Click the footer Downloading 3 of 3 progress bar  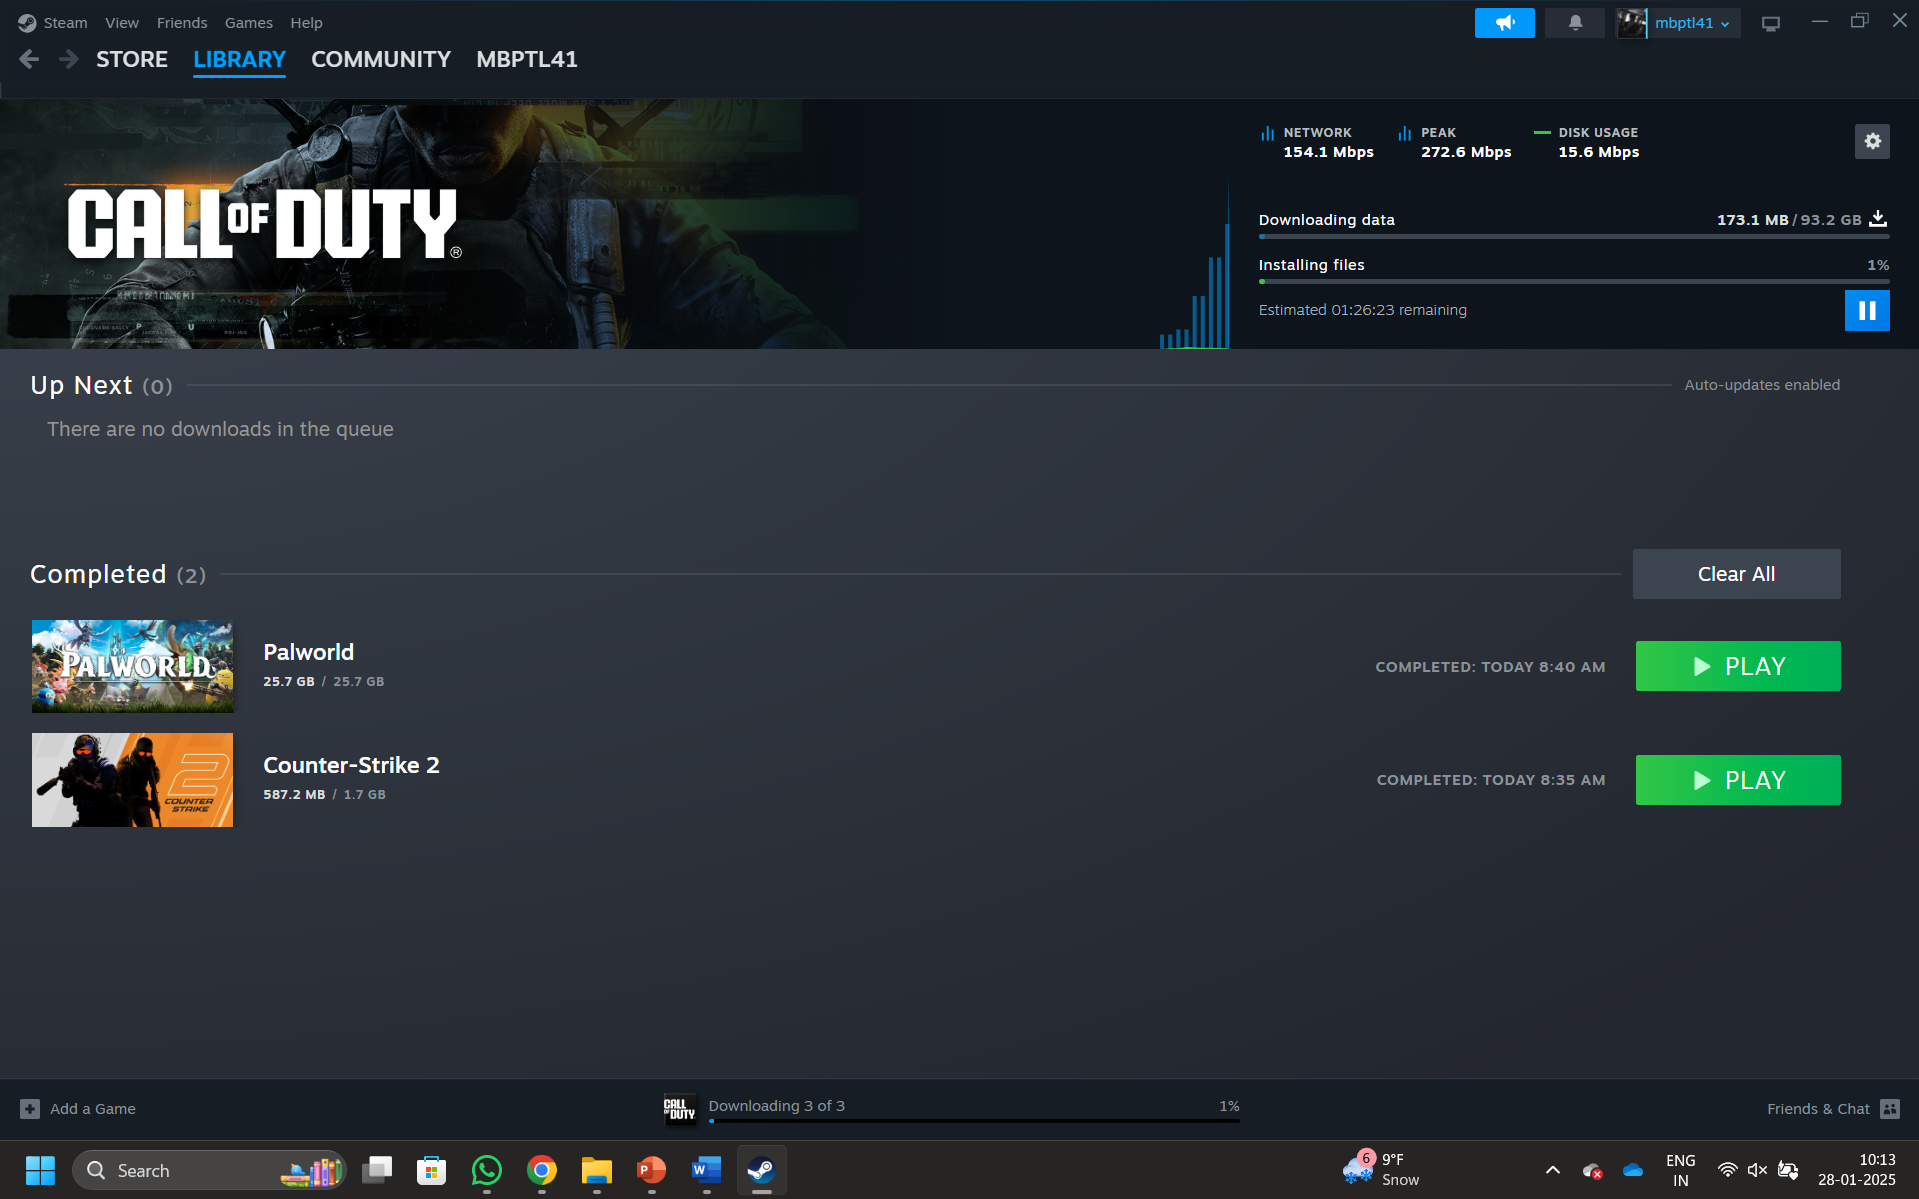974,1121
